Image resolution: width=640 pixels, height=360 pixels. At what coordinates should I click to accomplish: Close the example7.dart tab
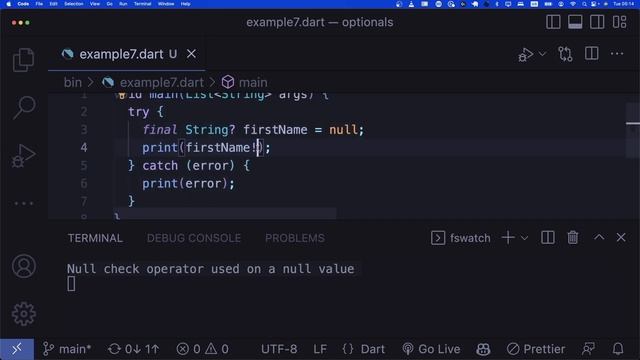click(191, 54)
